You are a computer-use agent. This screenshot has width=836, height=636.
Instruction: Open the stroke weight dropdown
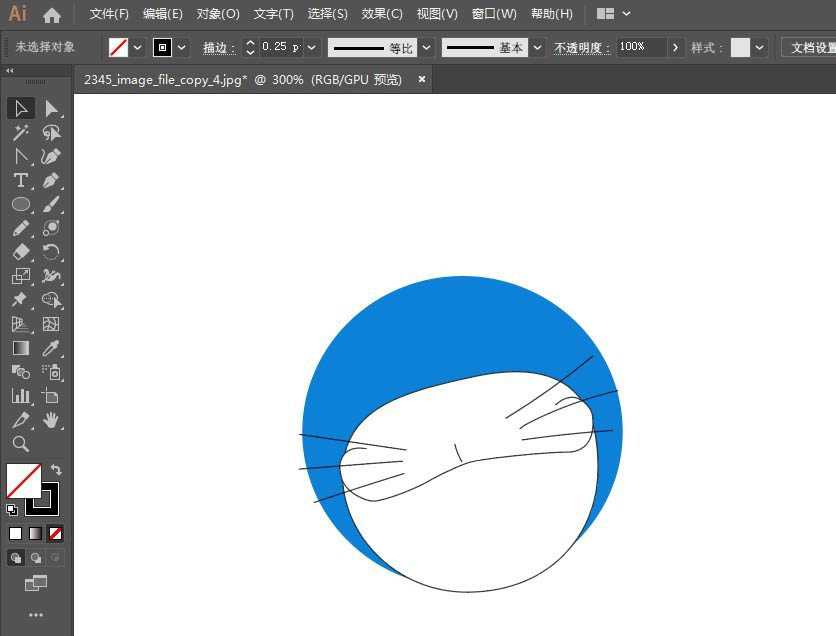[x=310, y=46]
